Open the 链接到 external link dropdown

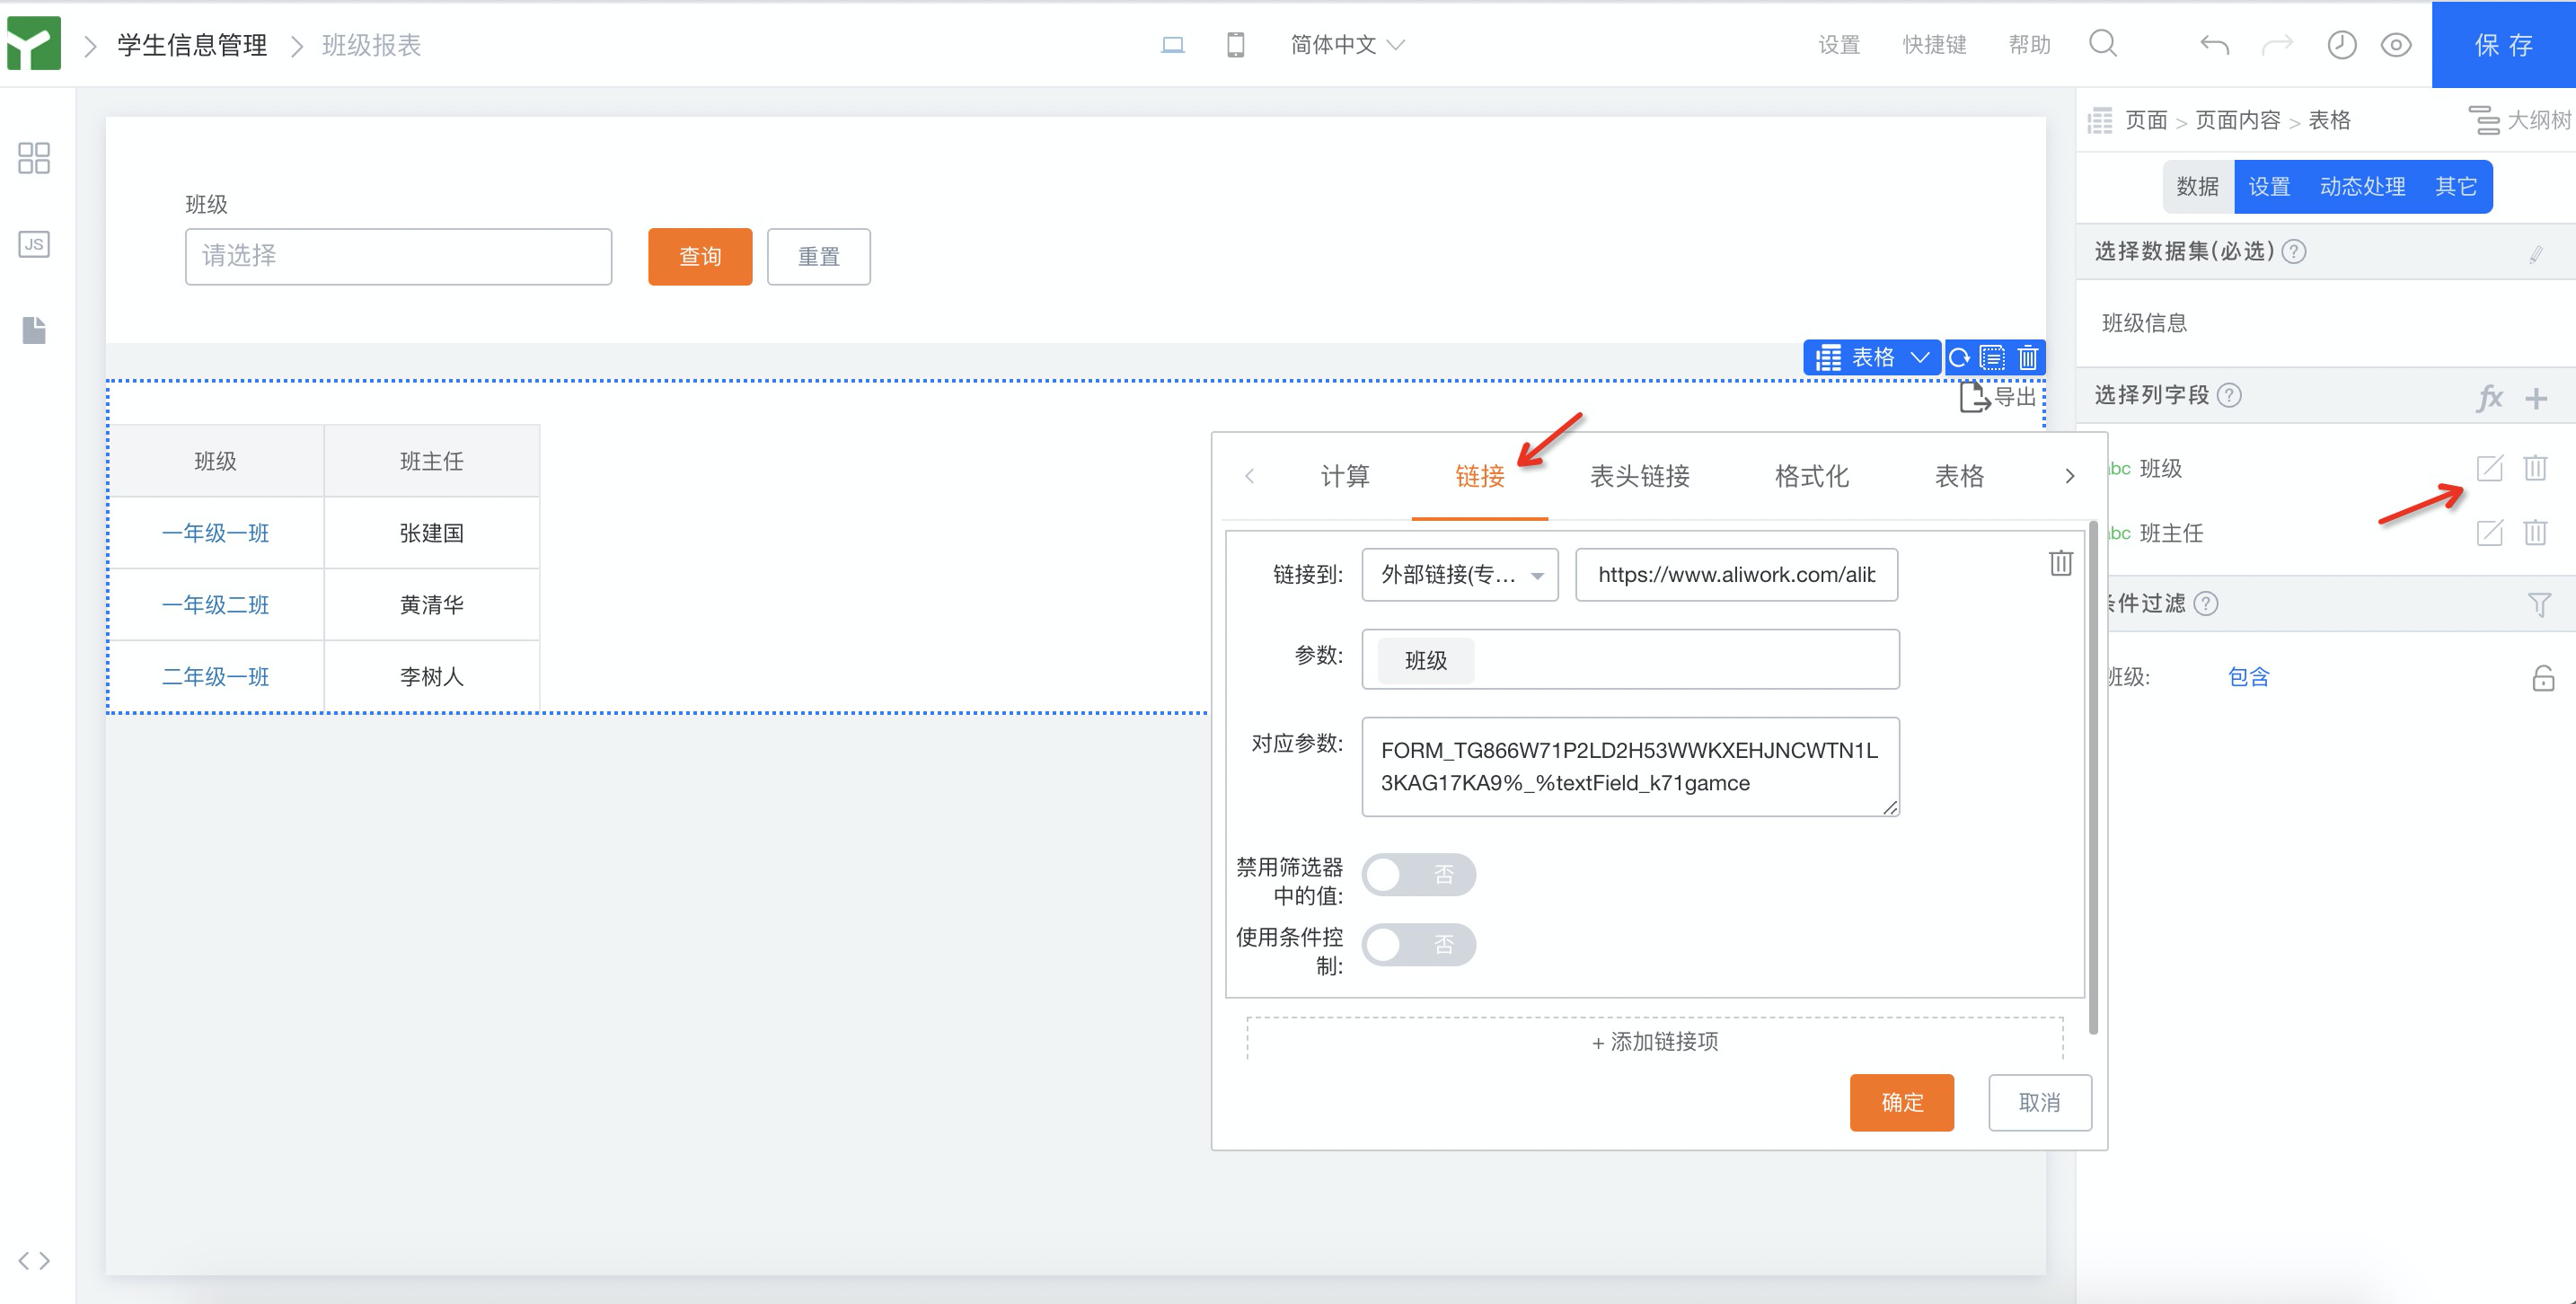tap(1459, 574)
